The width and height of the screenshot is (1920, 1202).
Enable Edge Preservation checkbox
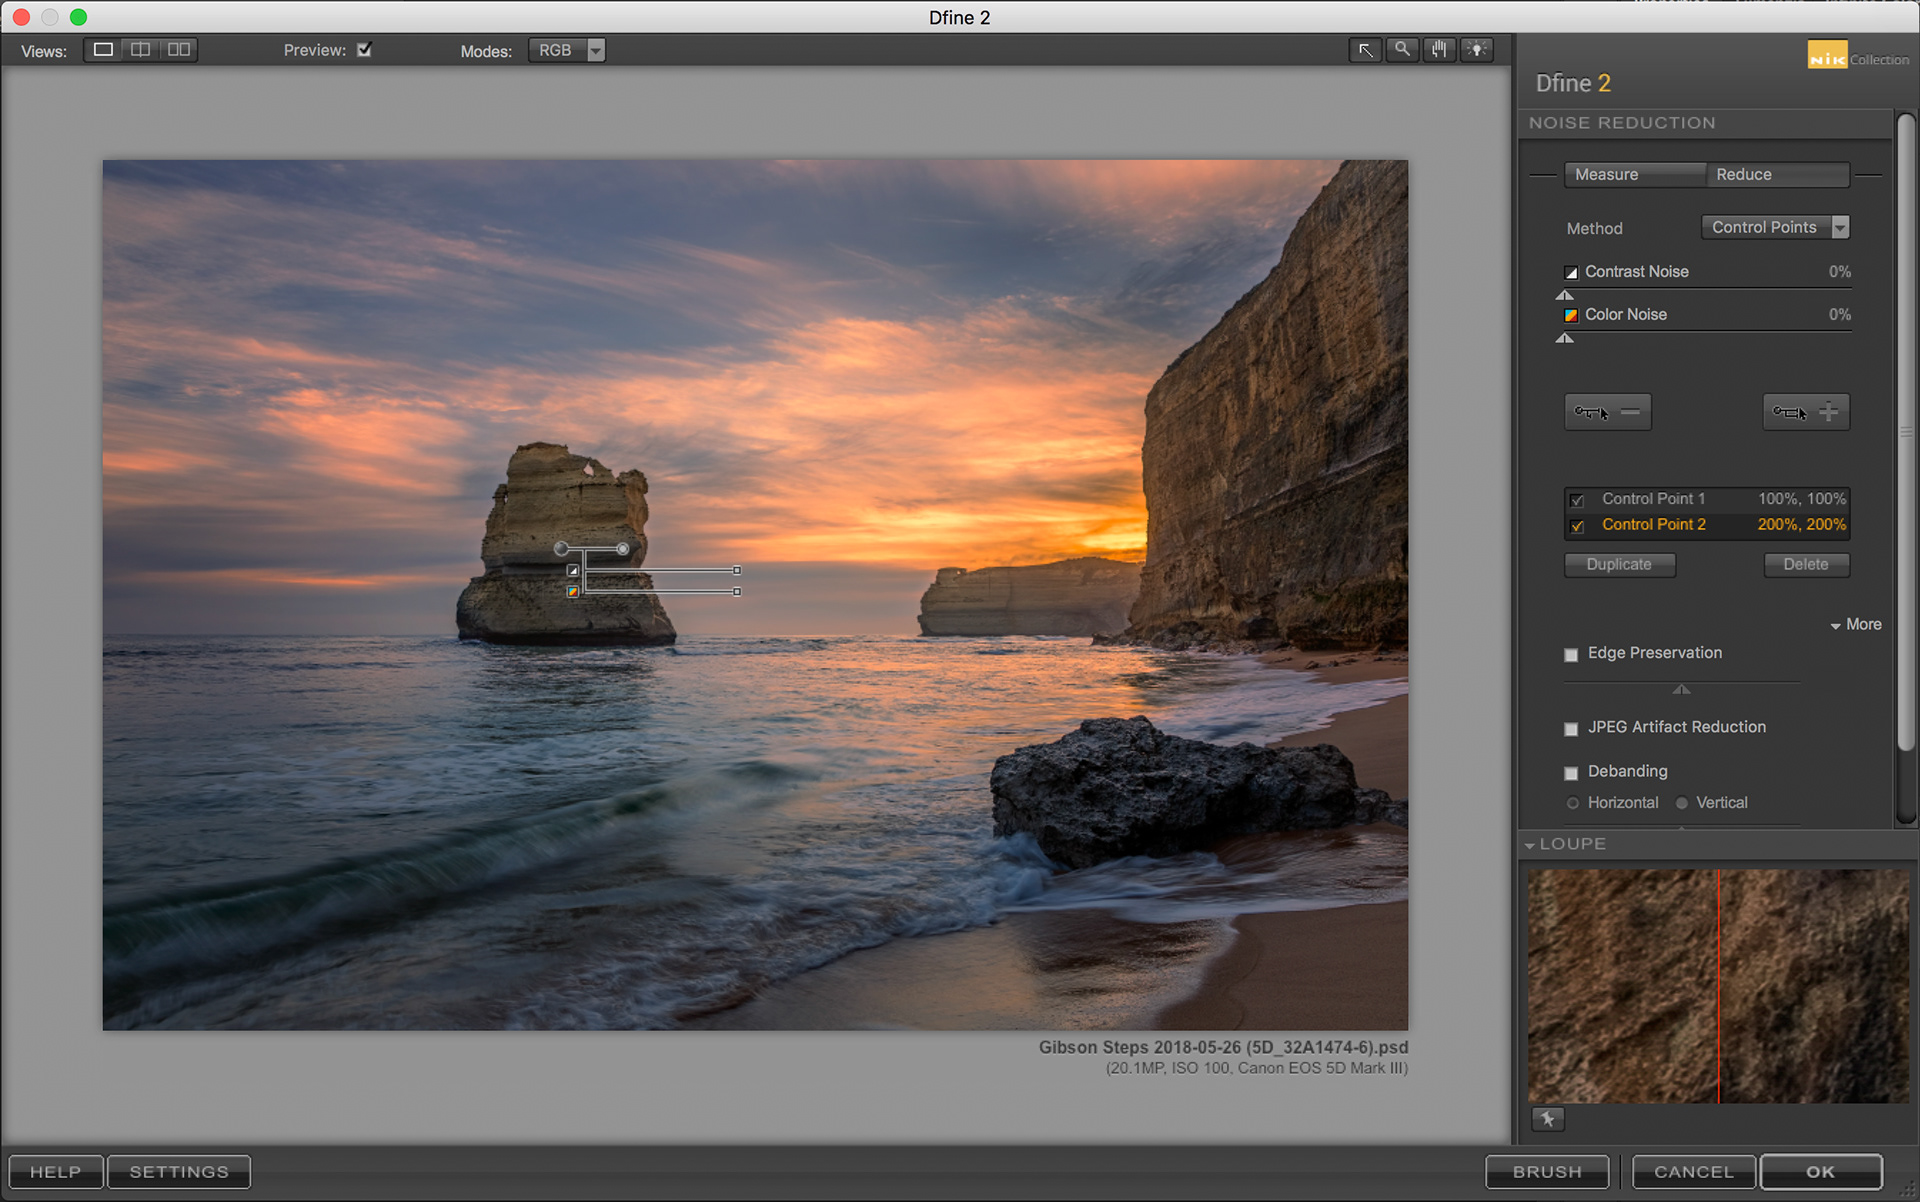click(x=1571, y=655)
